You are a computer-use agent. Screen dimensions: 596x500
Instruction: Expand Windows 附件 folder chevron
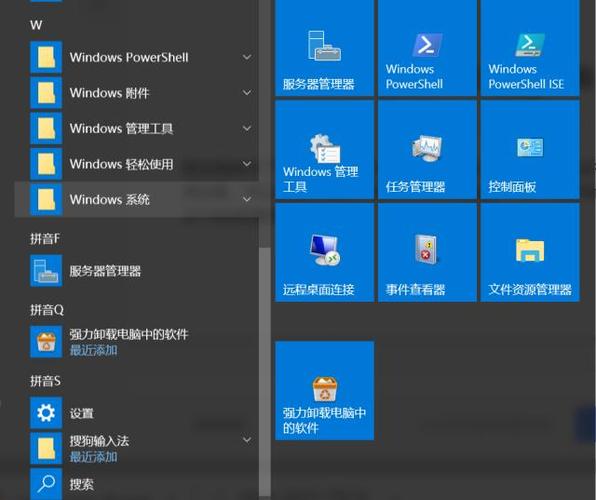click(x=247, y=93)
